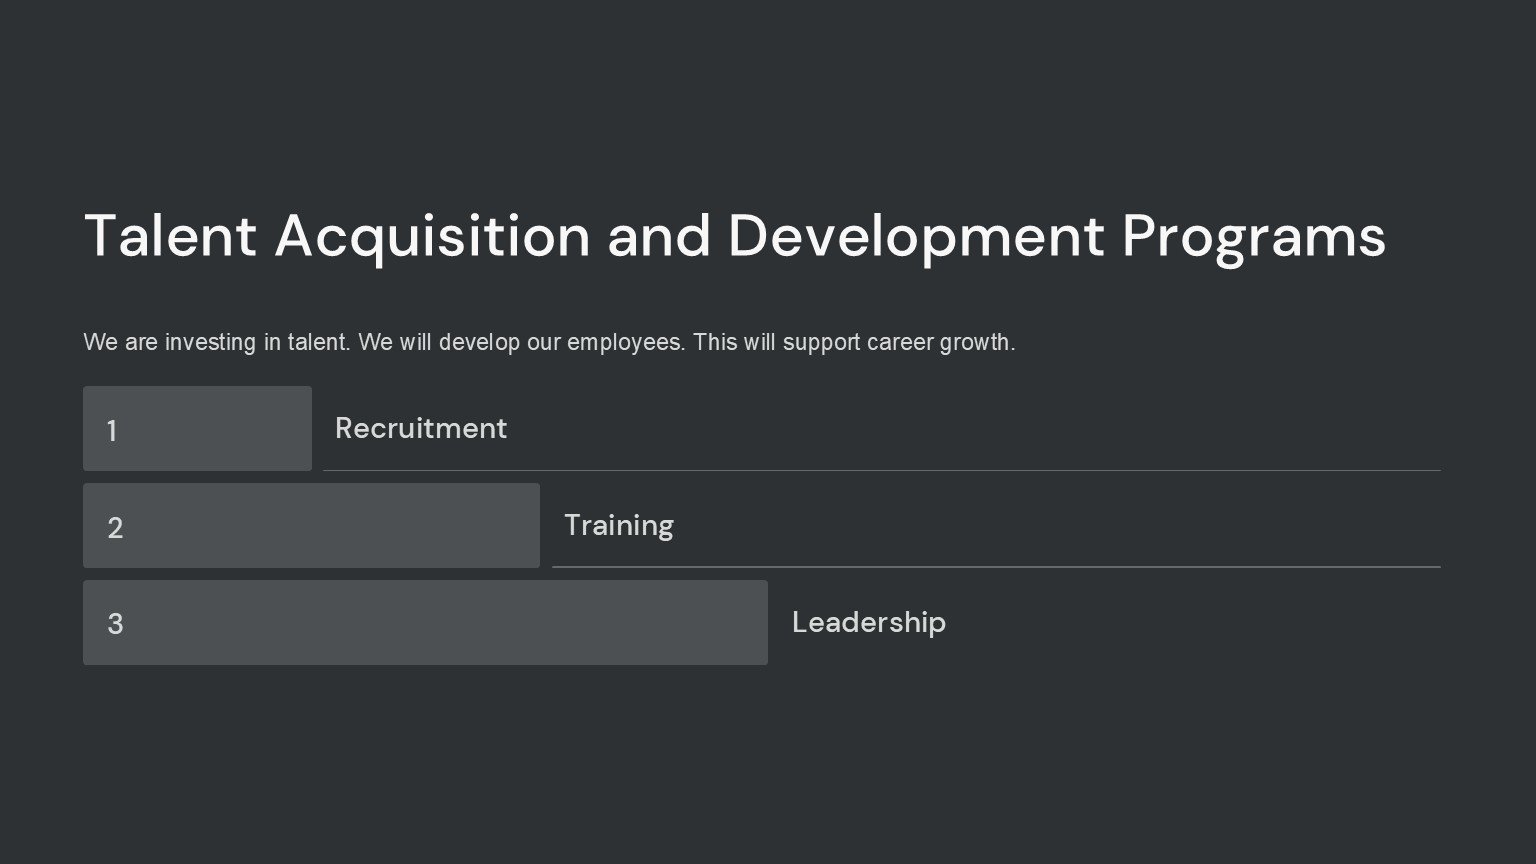Screen dimensions: 1536x864
Task: Select the gray bar numbered 2
Action: (311, 525)
